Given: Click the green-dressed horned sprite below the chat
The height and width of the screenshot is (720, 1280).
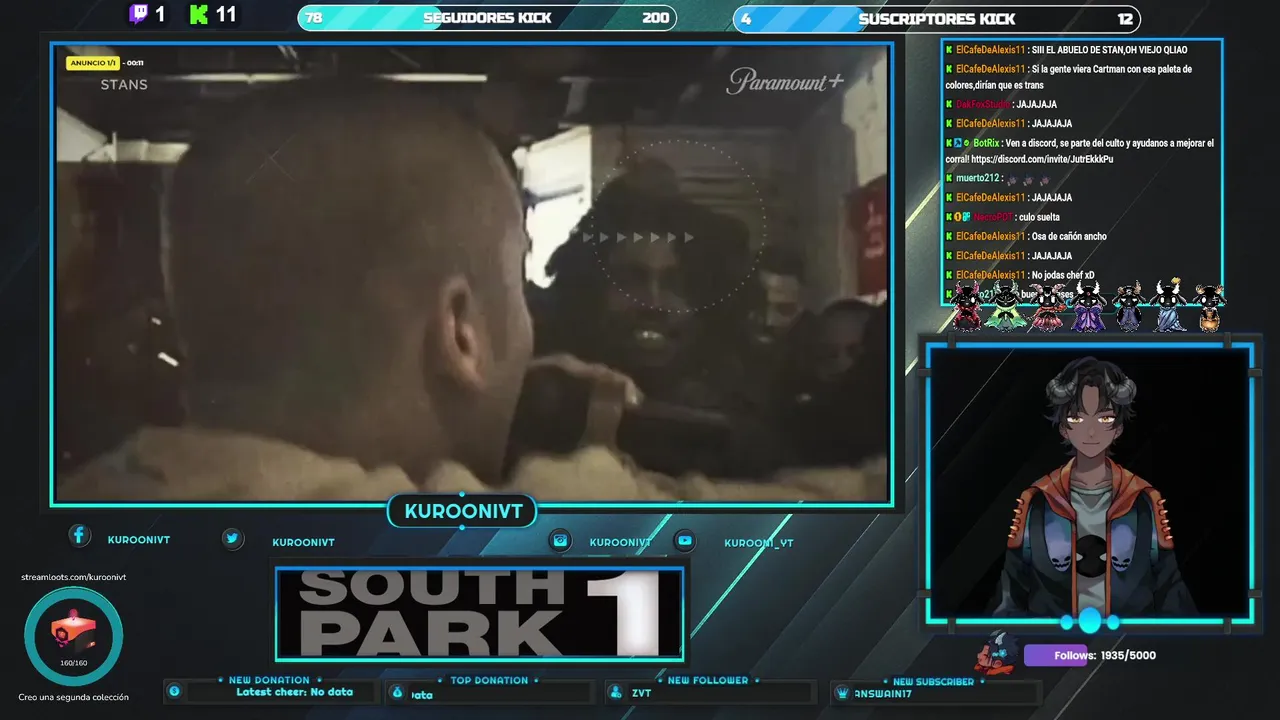Looking at the screenshot, I should (x=1004, y=306).
